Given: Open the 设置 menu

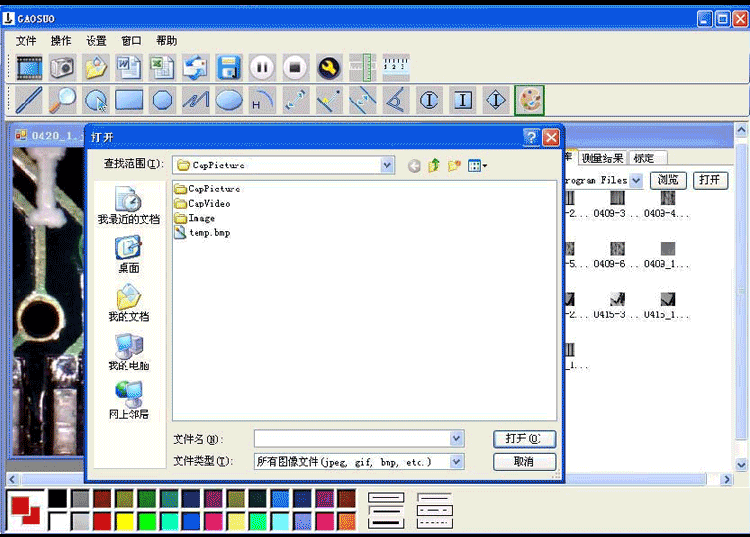Looking at the screenshot, I should pos(96,41).
